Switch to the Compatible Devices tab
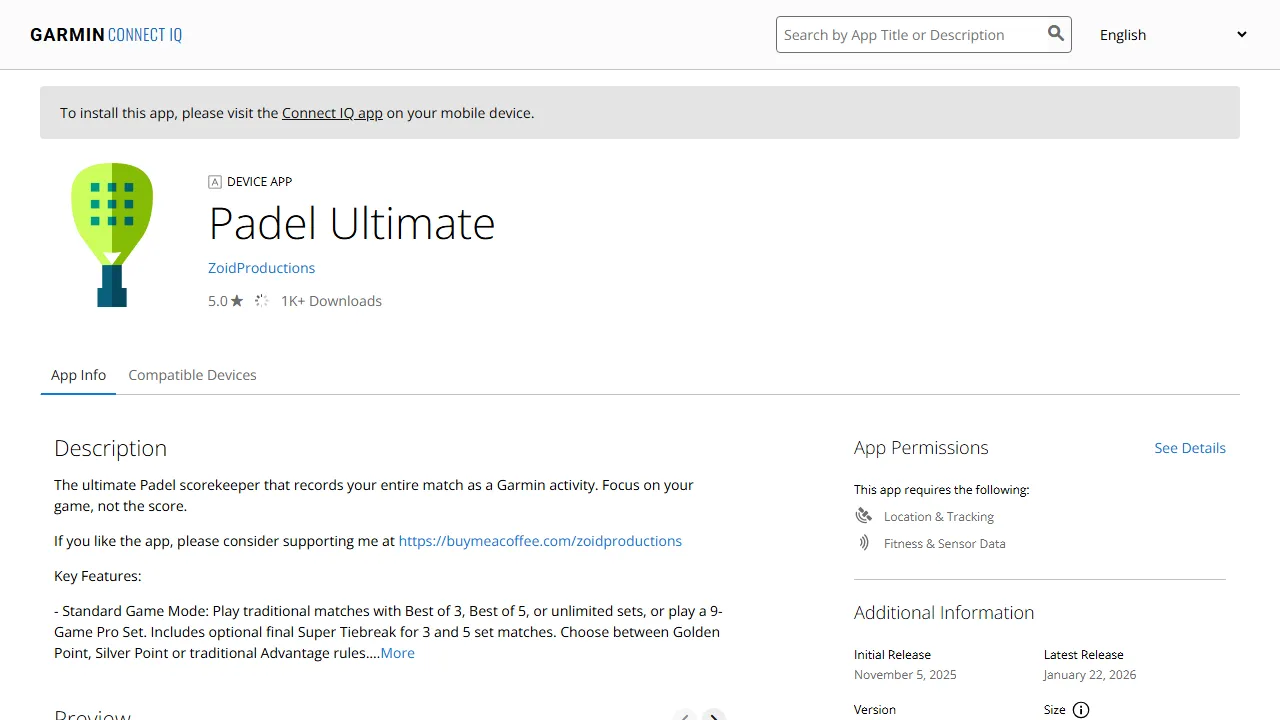The height and width of the screenshot is (720, 1280). (x=192, y=375)
